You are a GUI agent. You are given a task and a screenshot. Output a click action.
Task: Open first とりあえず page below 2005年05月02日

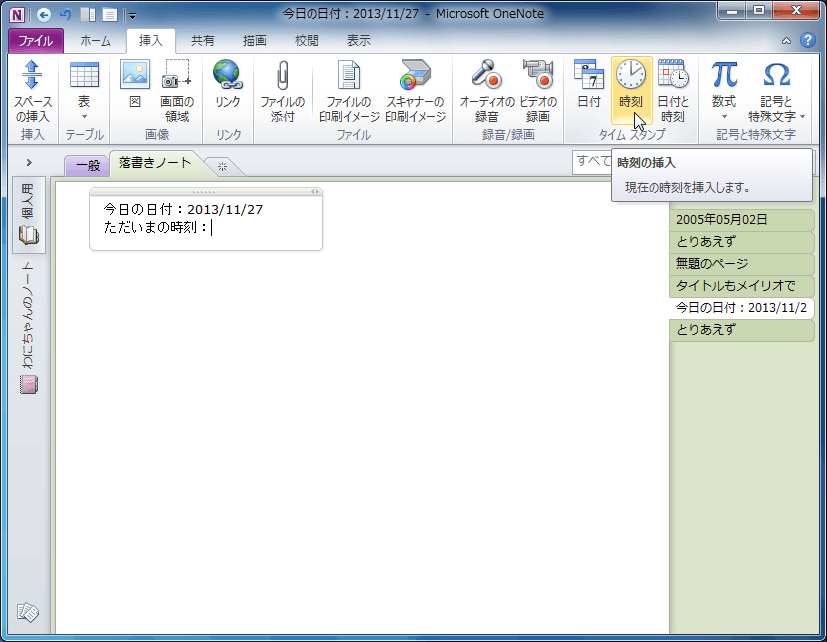[x=742, y=242]
